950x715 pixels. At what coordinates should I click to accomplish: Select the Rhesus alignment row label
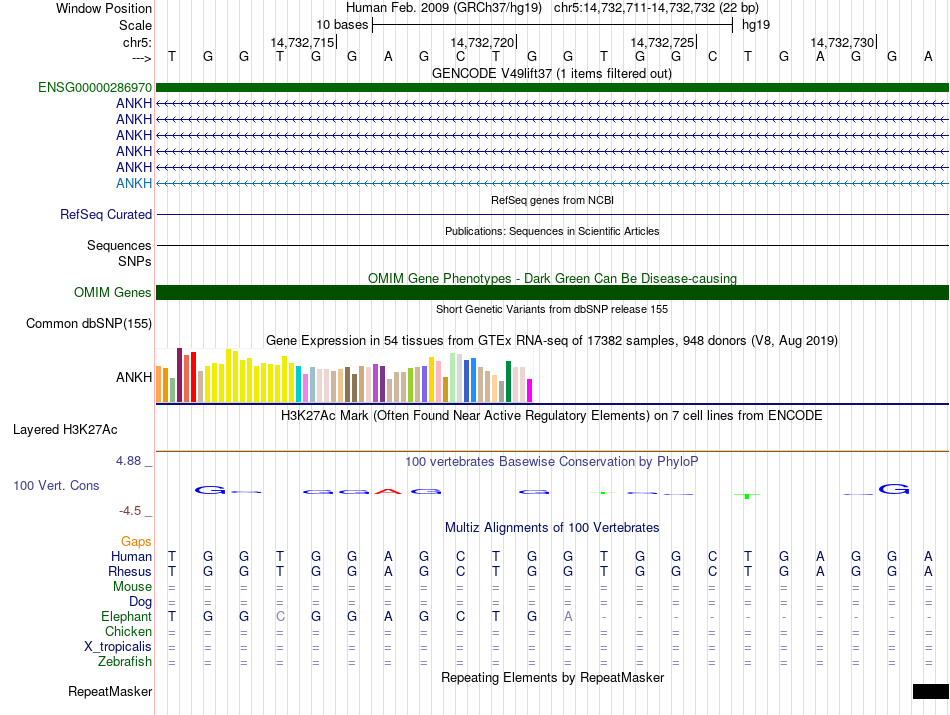click(x=130, y=572)
